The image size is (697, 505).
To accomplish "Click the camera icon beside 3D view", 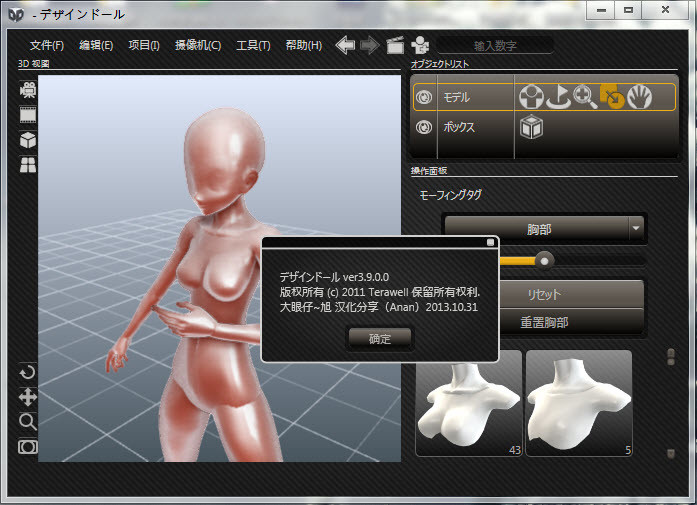I will (x=28, y=90).
